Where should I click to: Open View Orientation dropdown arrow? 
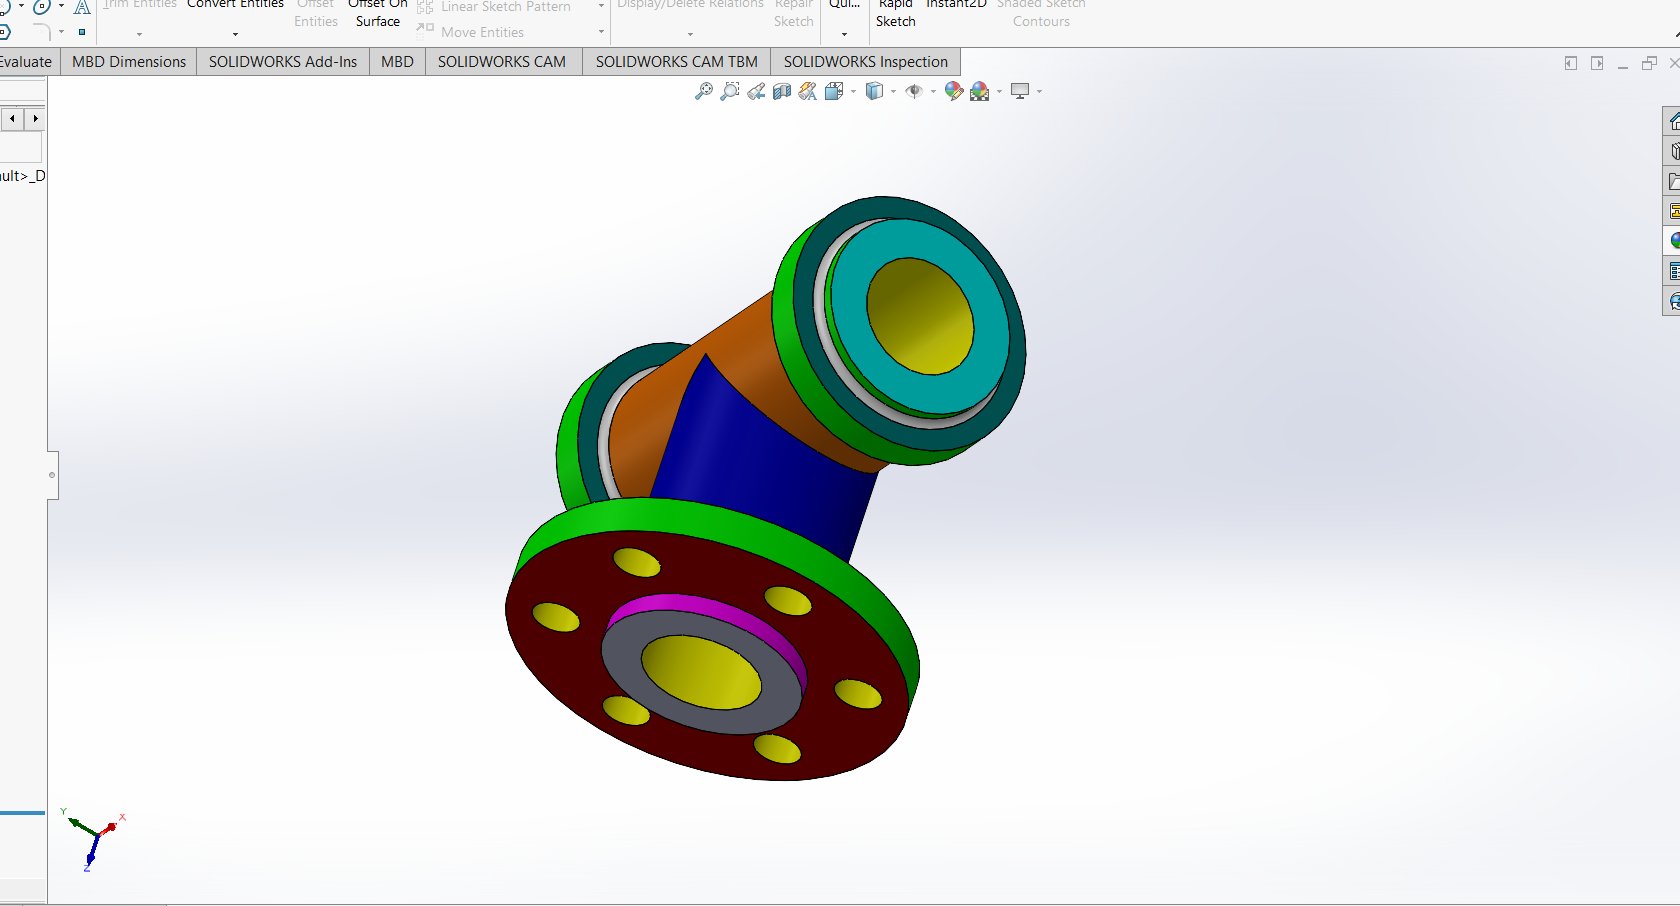(x=853, y=92)
